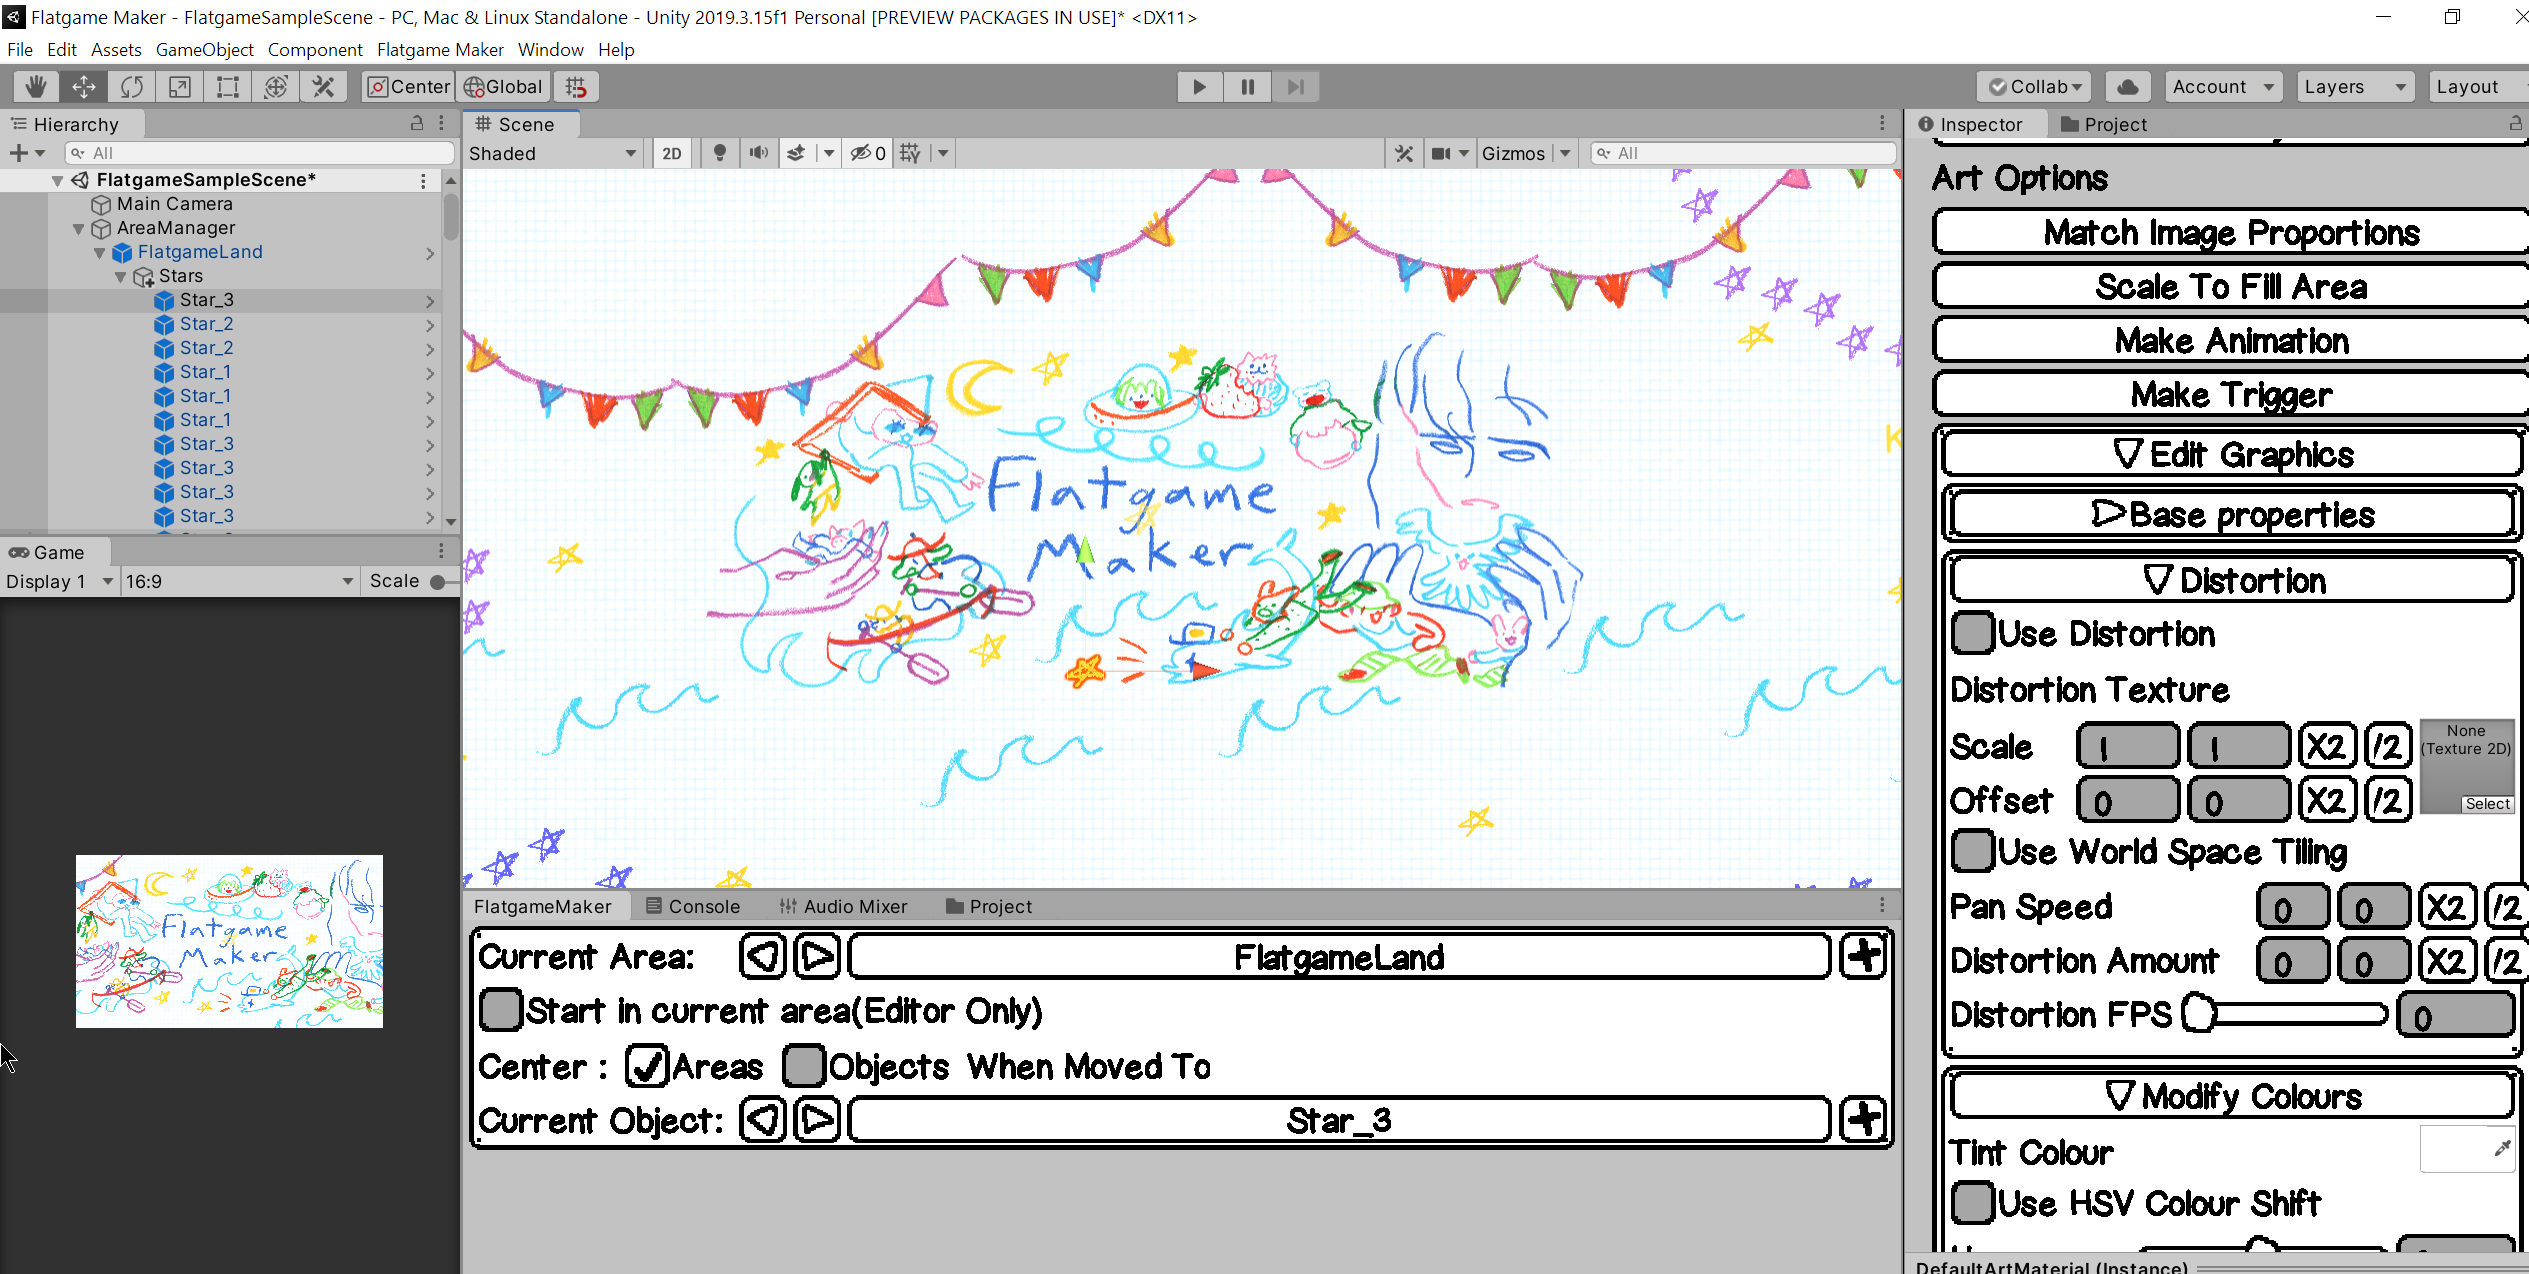Screen dimensions: 2529x1274
Task: Add new object plus button
Action: pyautogui.click(x=1864, y=1119)
